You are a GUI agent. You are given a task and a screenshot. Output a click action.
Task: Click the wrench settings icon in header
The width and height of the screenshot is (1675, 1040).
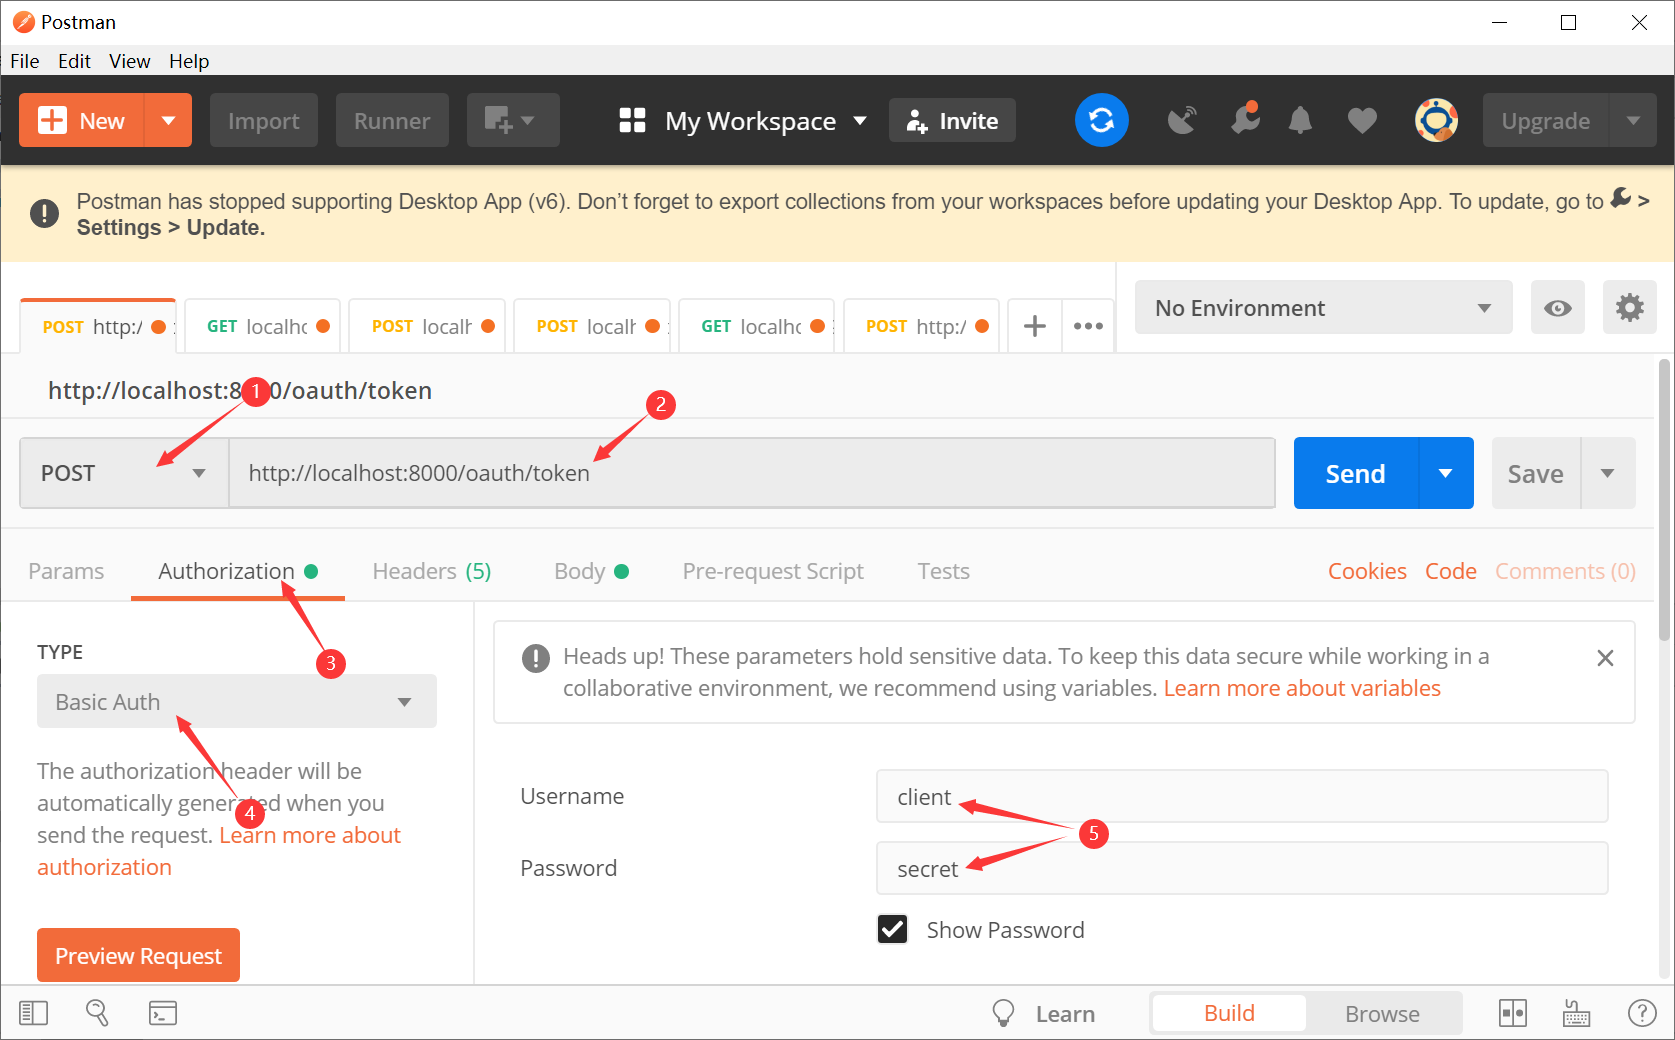(x=1245, y=119)
